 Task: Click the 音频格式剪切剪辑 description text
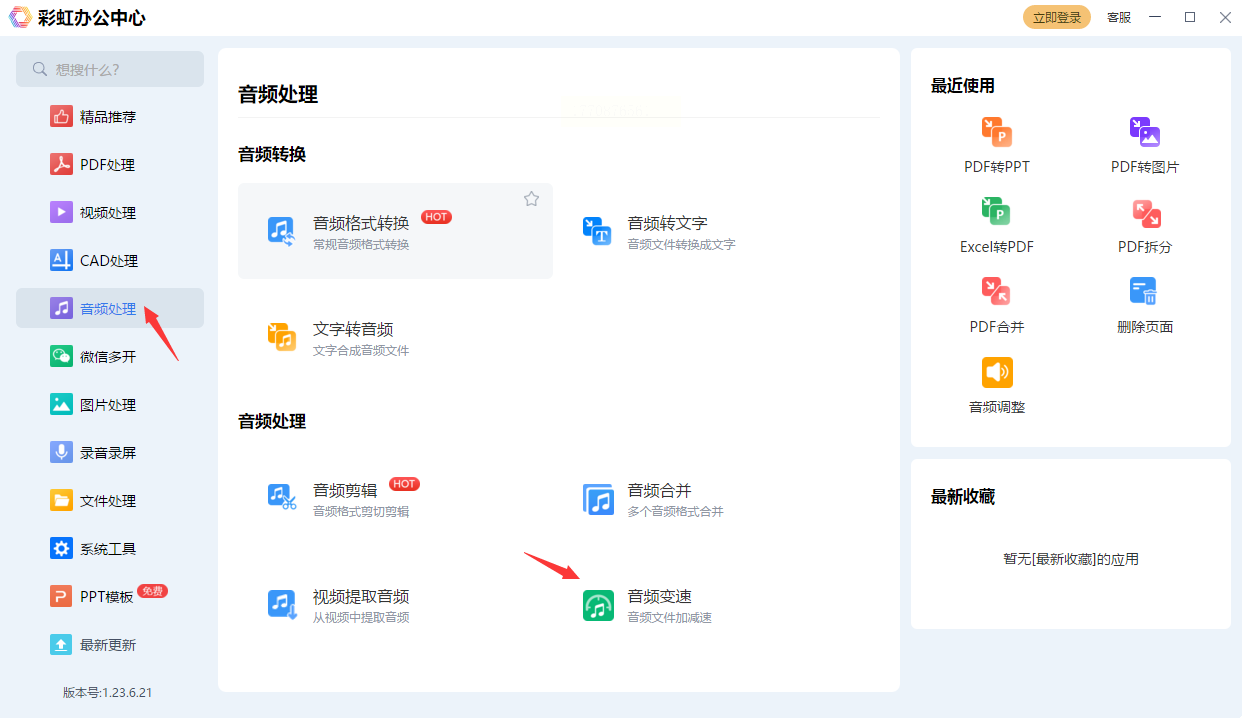click(361, 511)
